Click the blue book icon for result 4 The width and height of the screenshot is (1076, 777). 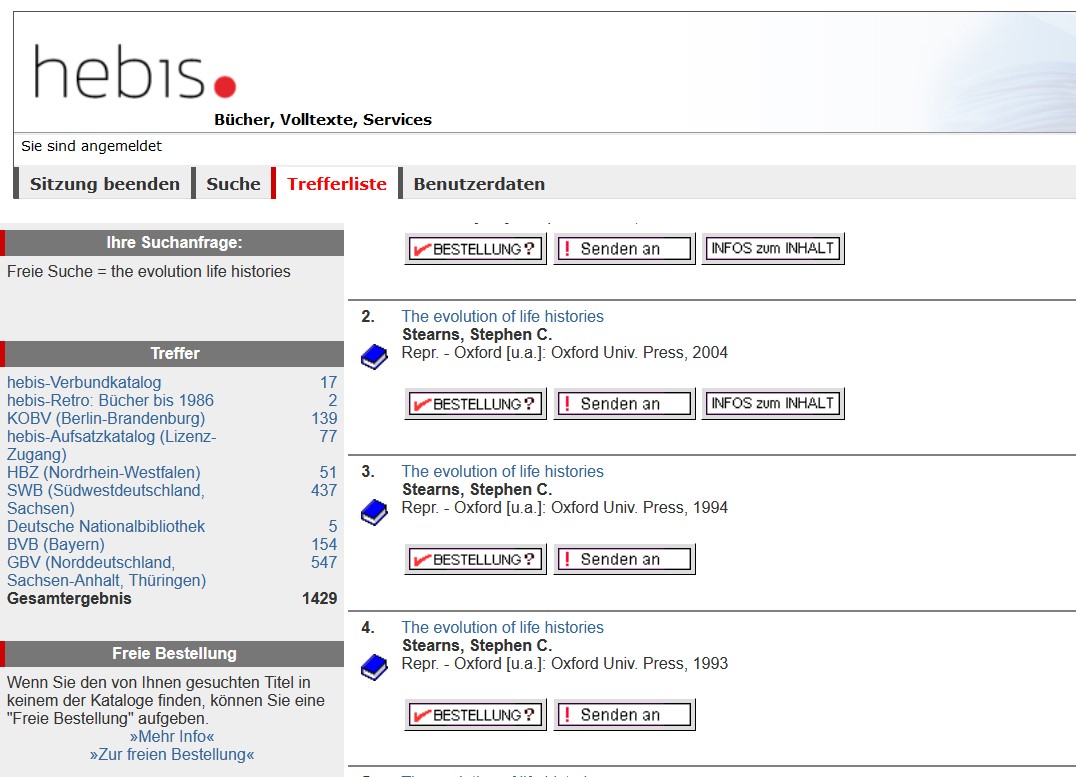click(x=375, y=667)
